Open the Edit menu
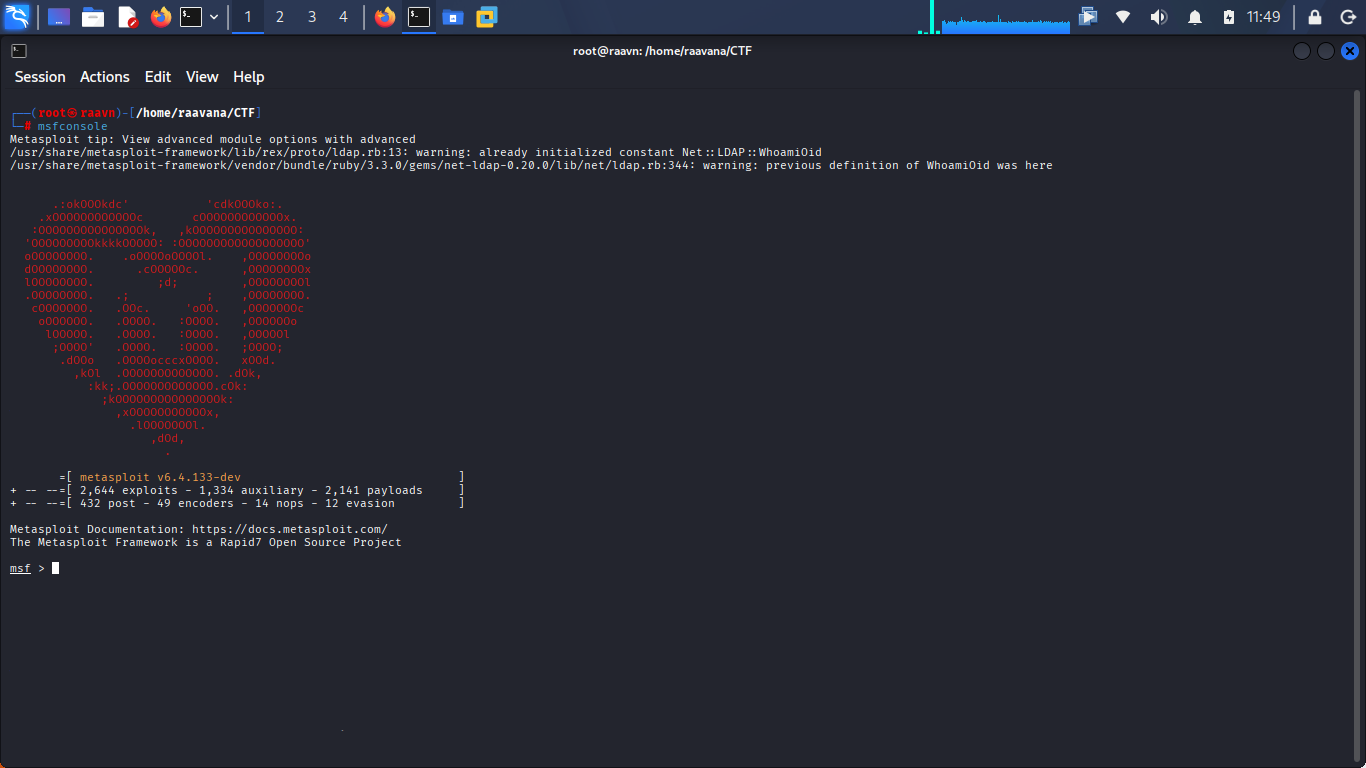This screenshot has width=1366, height=768. pyautogui.click(x=158, y=77)
